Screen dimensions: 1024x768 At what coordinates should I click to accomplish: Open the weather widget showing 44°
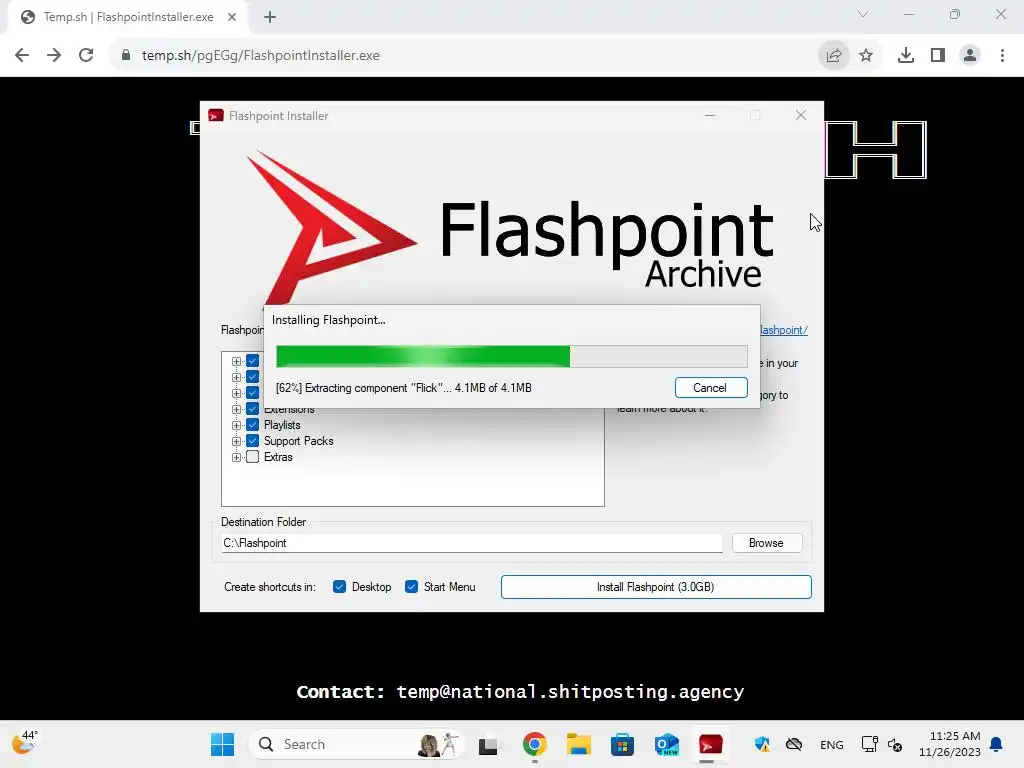(x=25, y=743)
